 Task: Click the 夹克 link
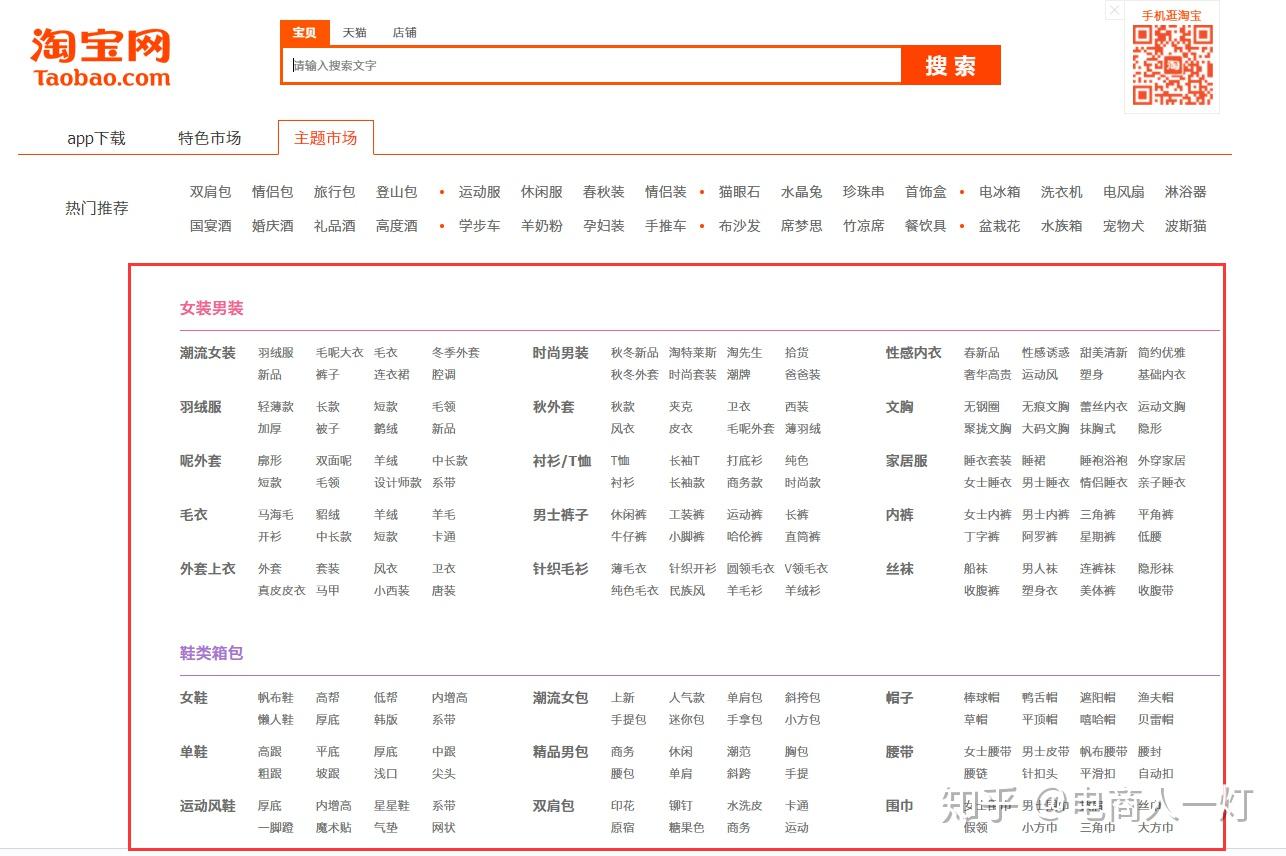tap(681, 407)
